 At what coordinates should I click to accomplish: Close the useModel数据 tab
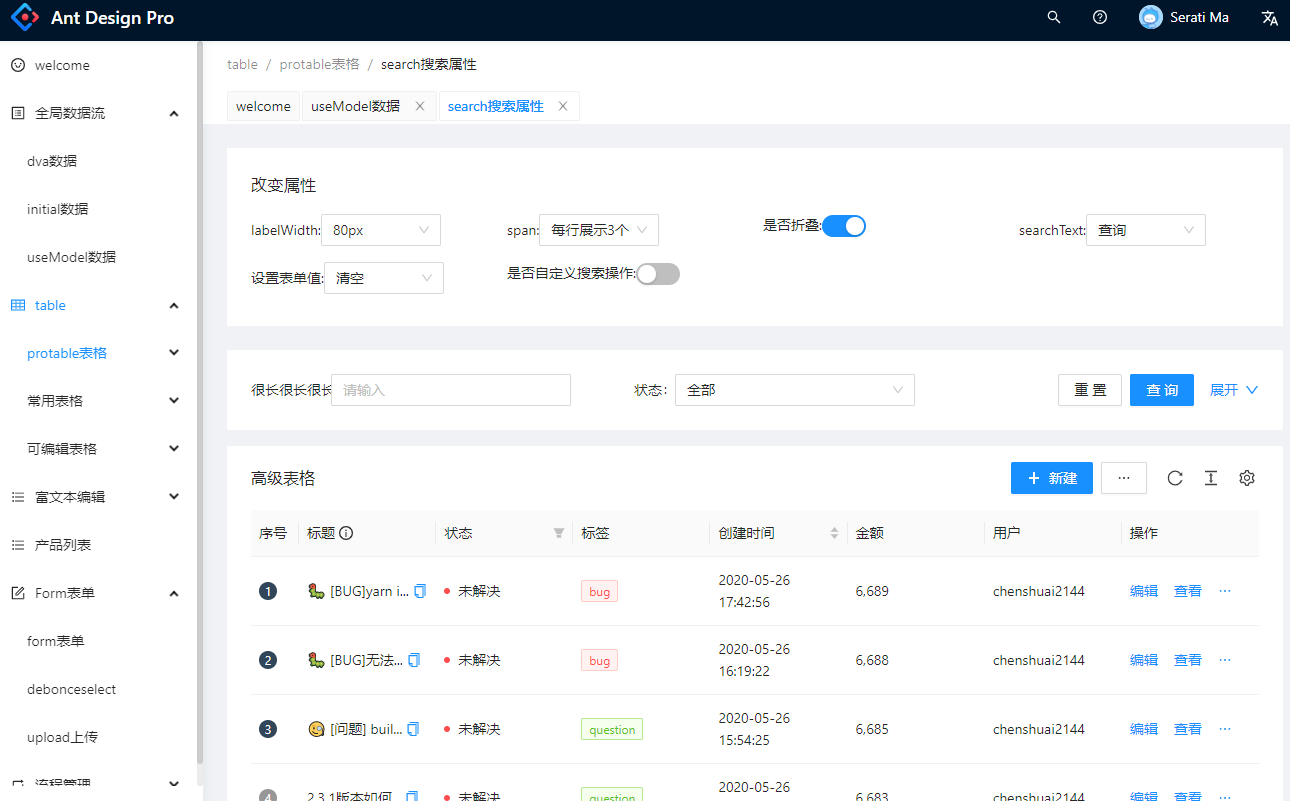(x=420, y=106)
